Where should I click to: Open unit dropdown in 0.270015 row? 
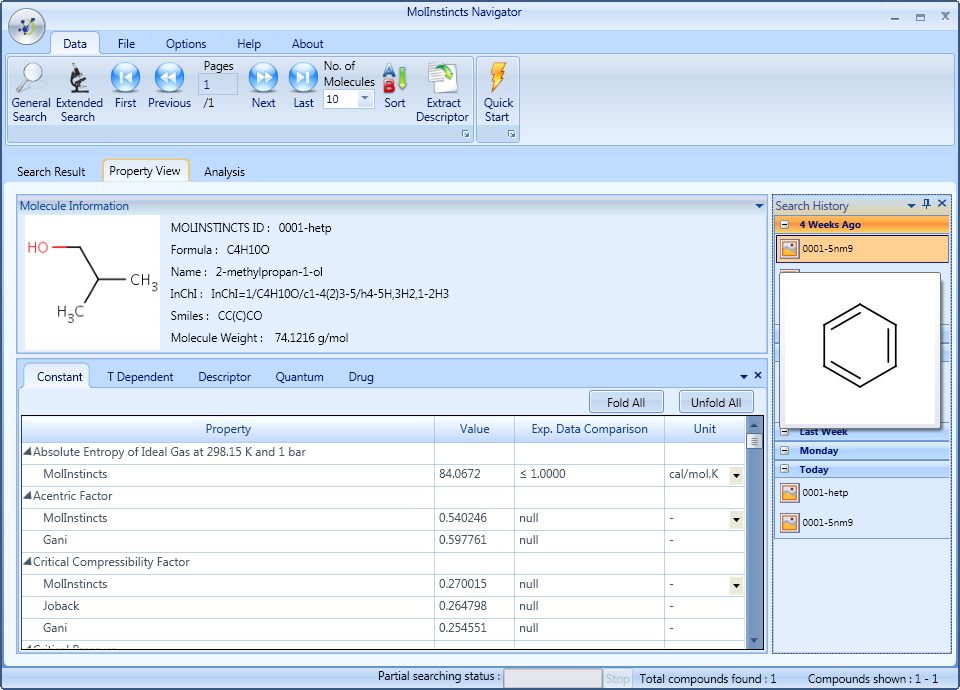(736, 585)
